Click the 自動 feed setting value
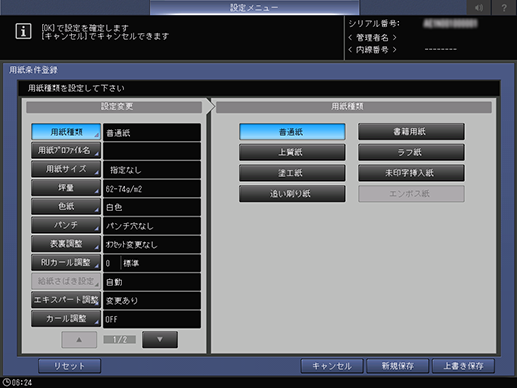This screenshot has height=388, width=517. (152, 282)
